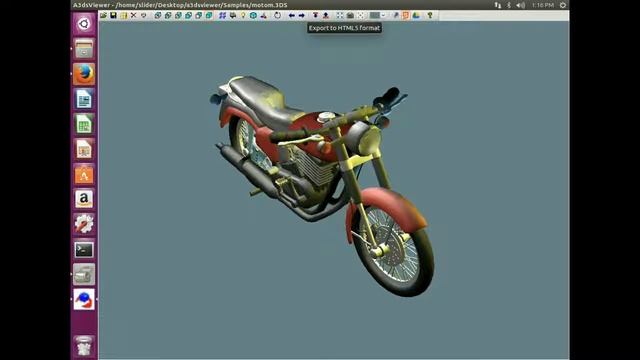Click the red-and-black T icon
Image resolution: width=640 pixels, height=360 pixels.
(x=316, y=16)
